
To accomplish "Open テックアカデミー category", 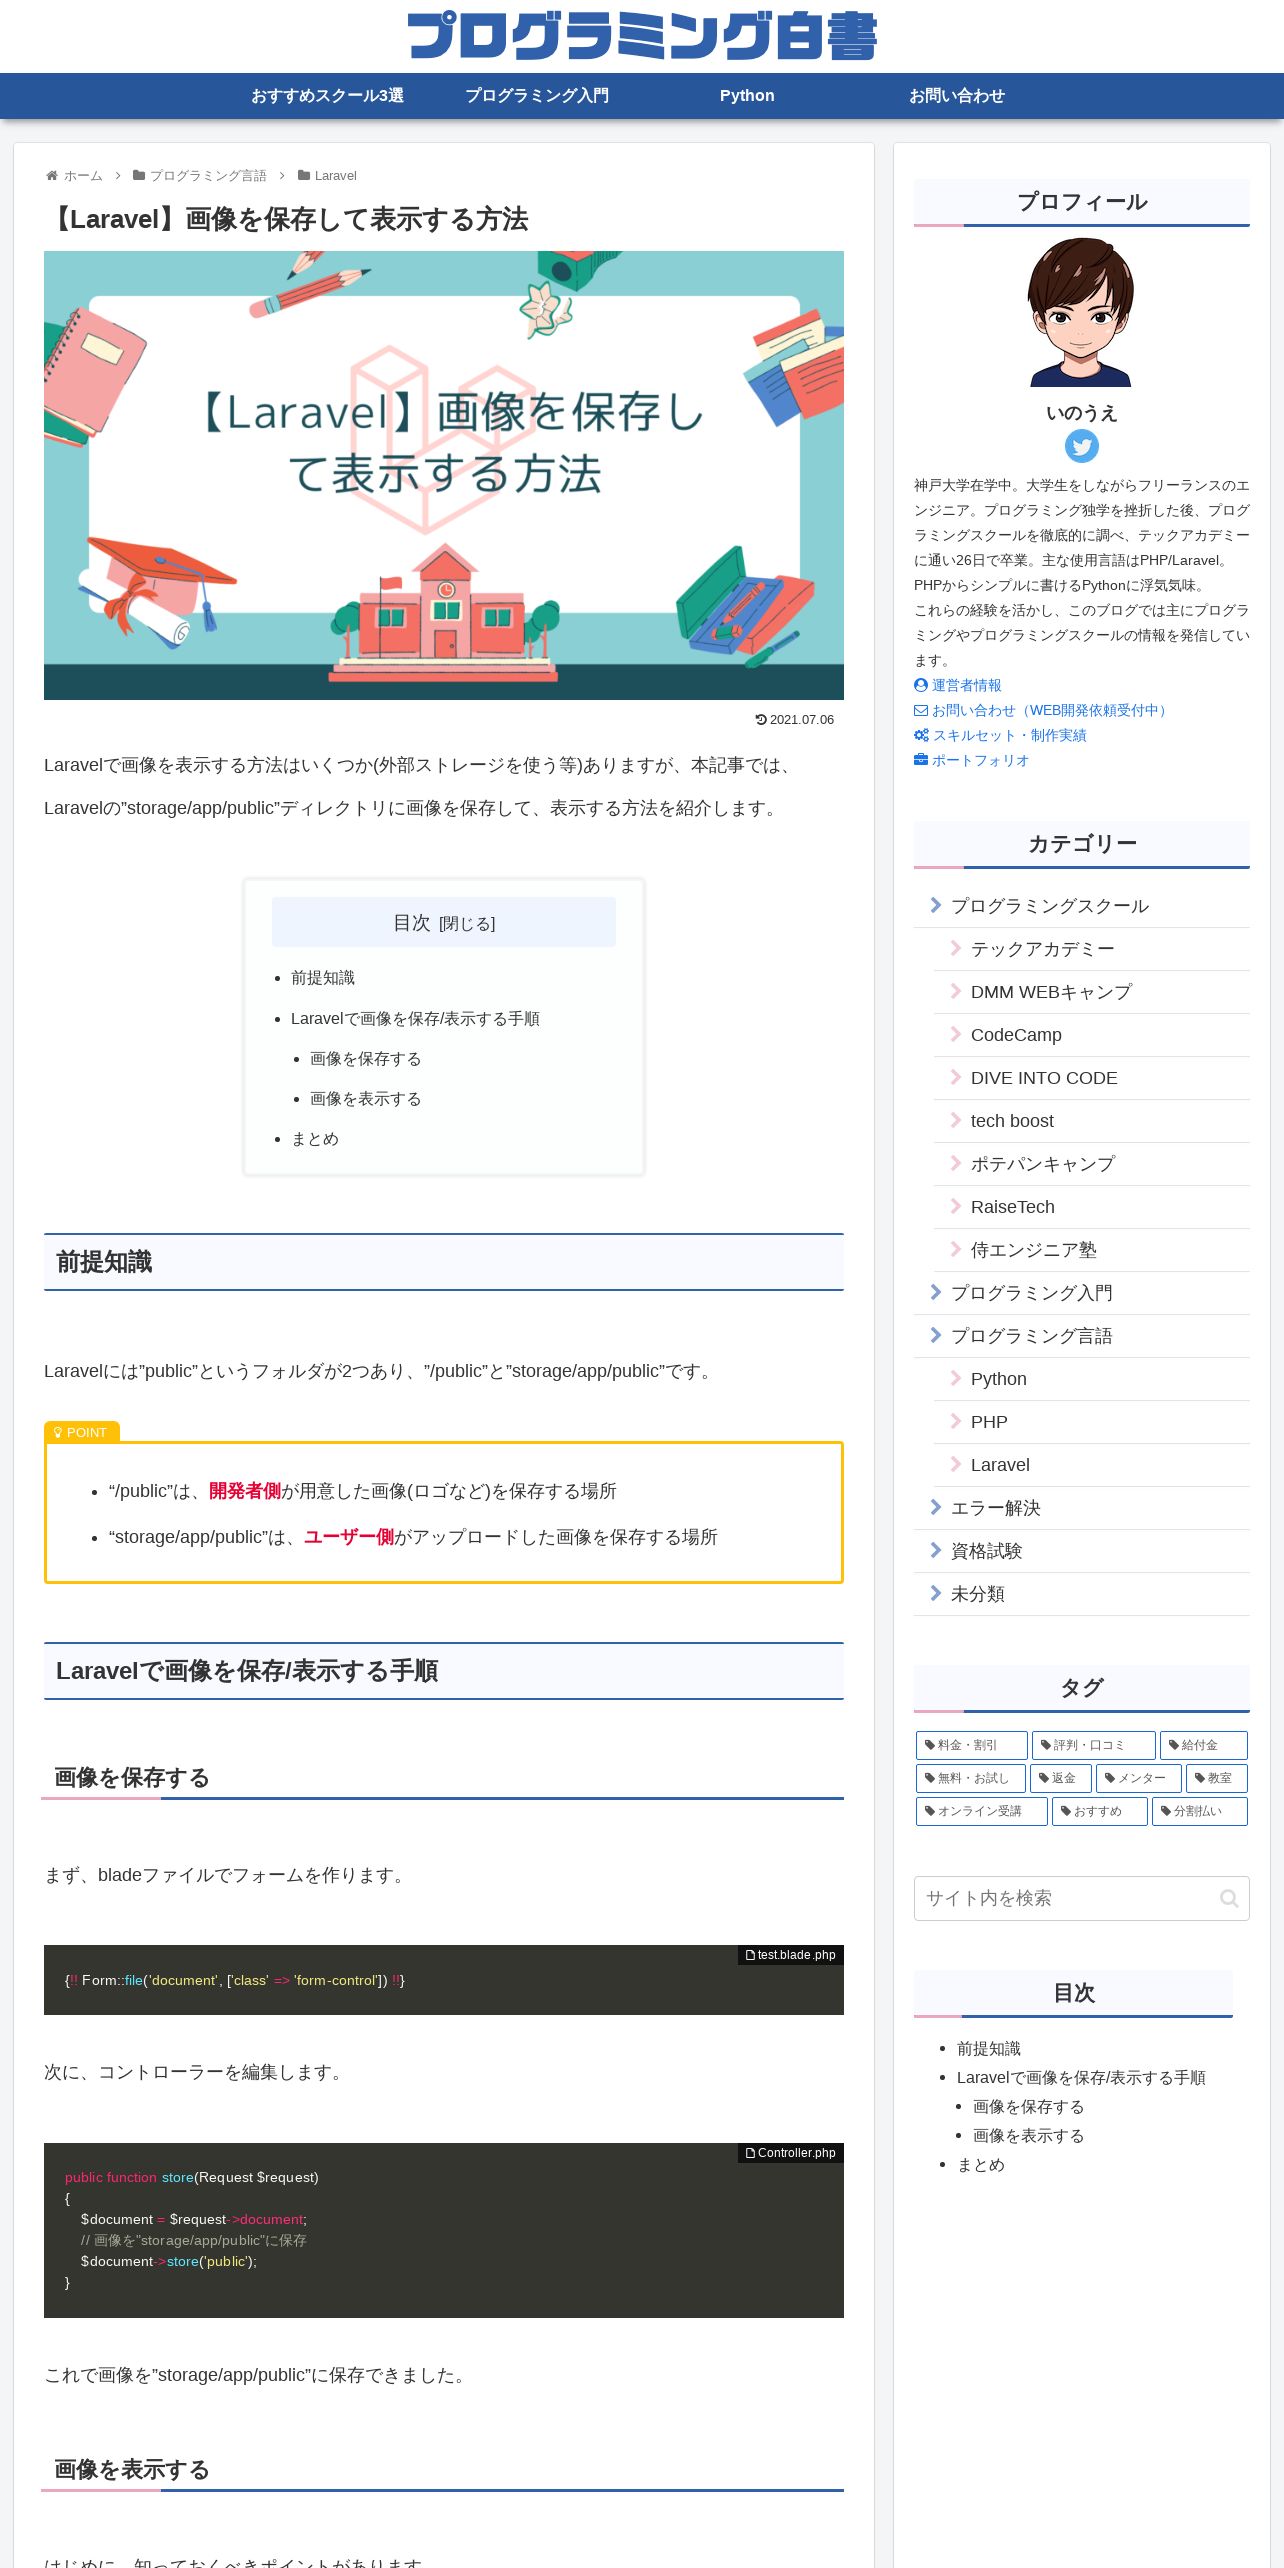I will 1092,949.
